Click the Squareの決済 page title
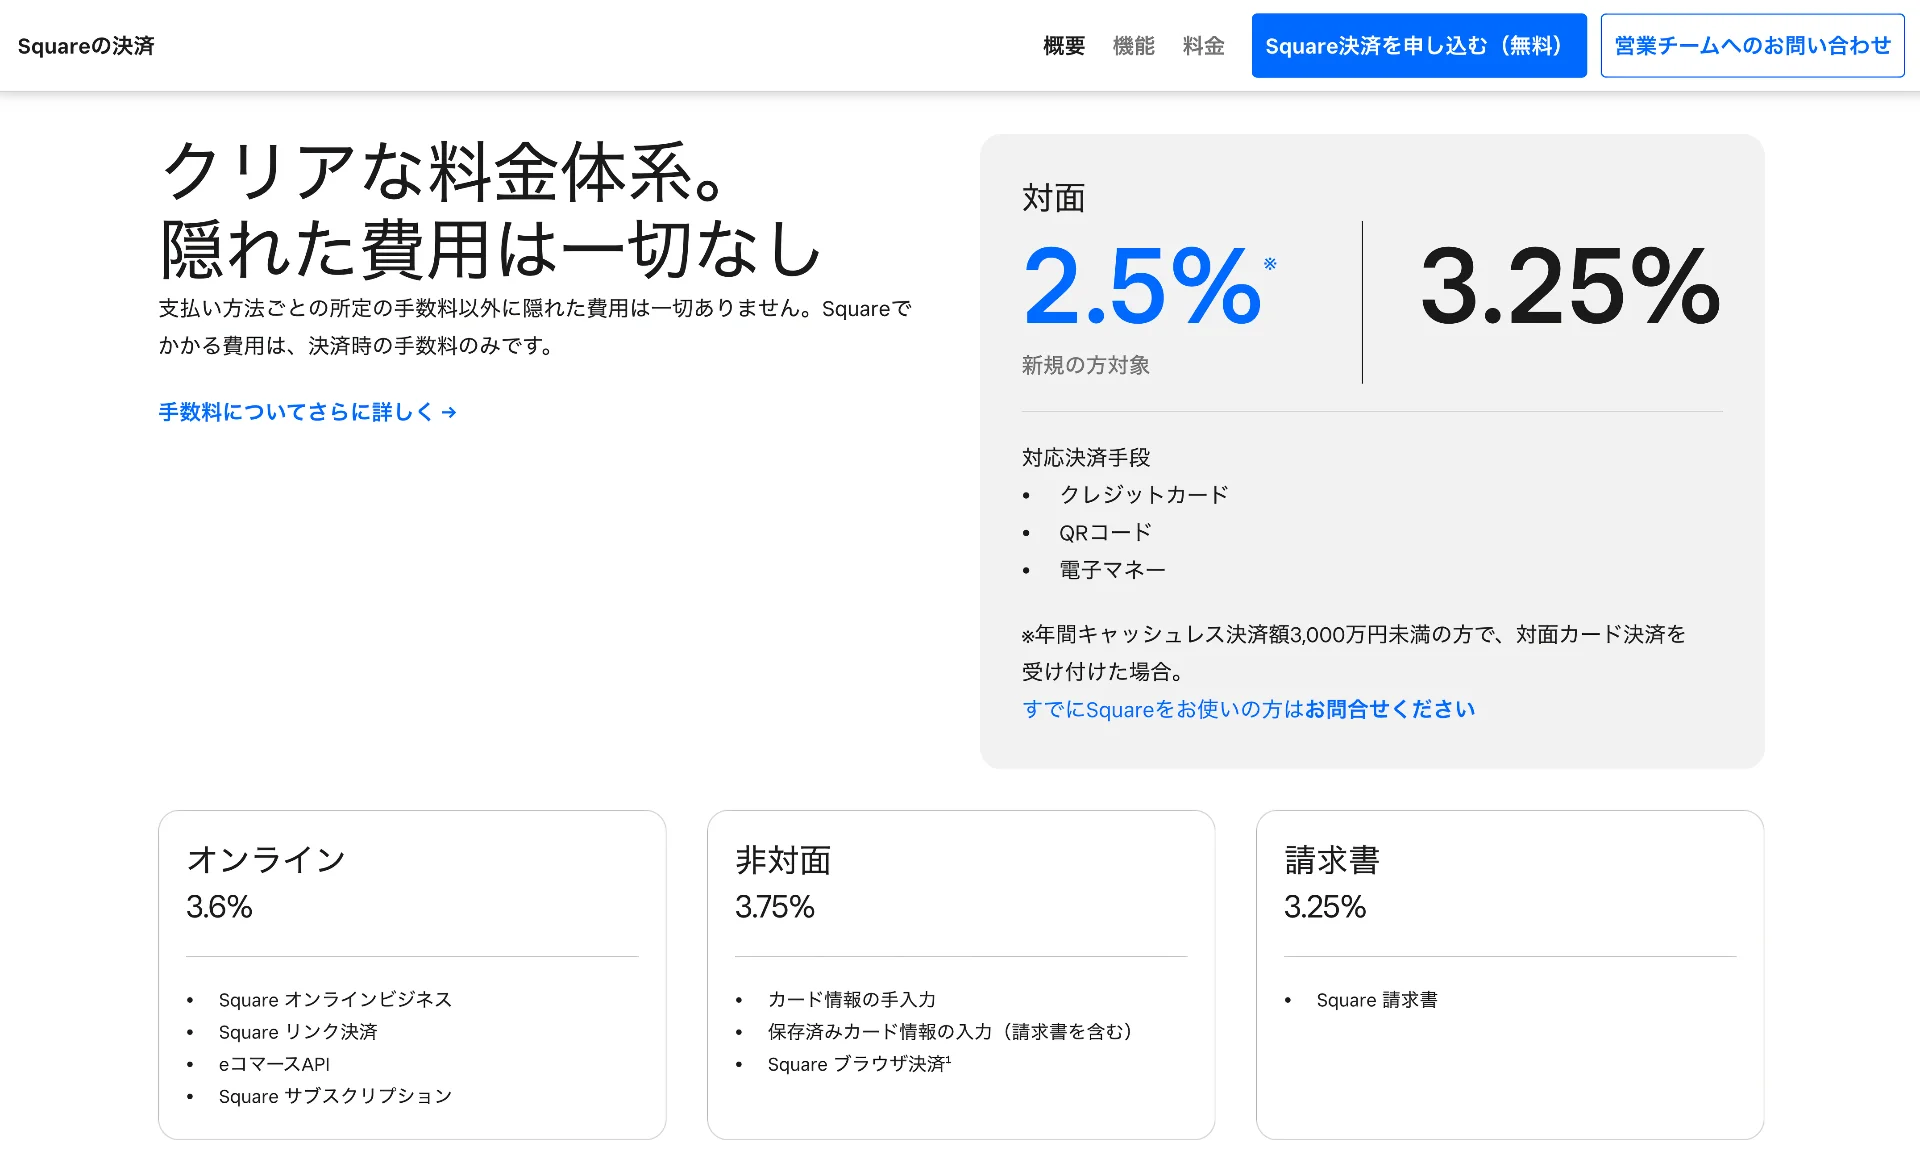 [x=86, y=46]
